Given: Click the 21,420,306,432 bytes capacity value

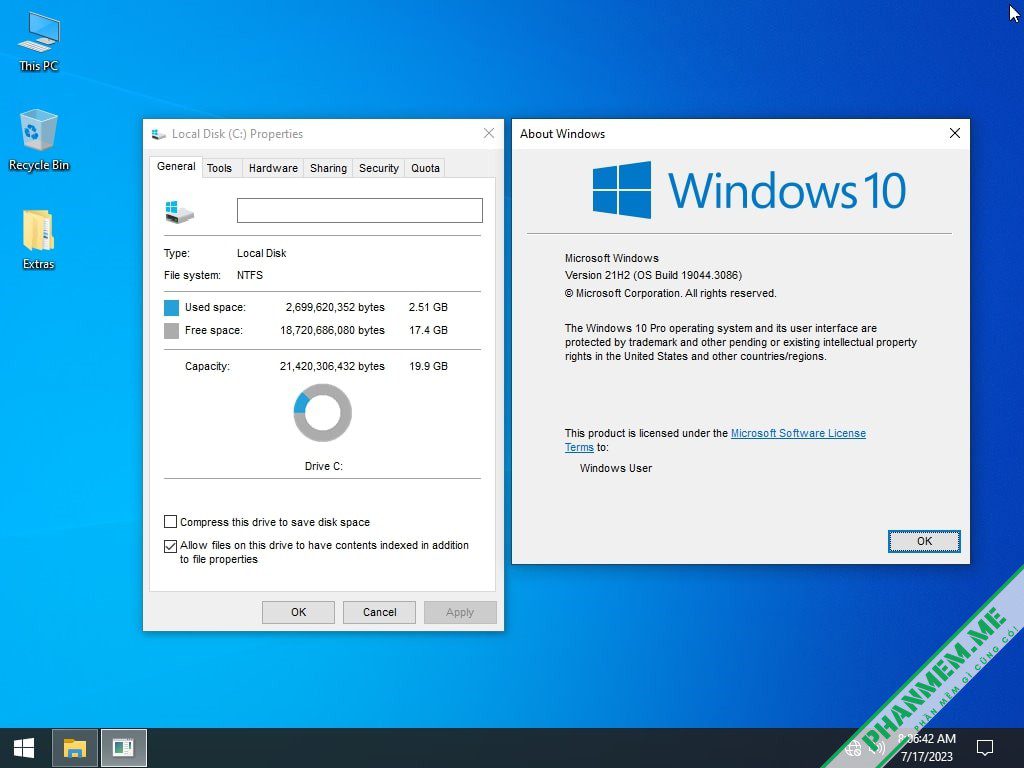Looking at the screenshot, I should pyautogui.click(x=332, y=366).
